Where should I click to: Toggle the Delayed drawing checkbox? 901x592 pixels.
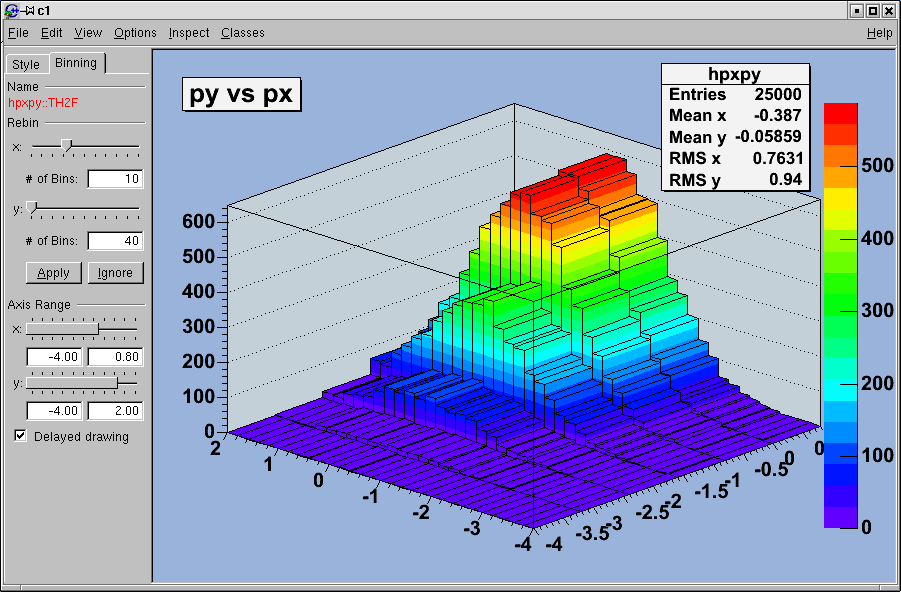pos(21,436)
